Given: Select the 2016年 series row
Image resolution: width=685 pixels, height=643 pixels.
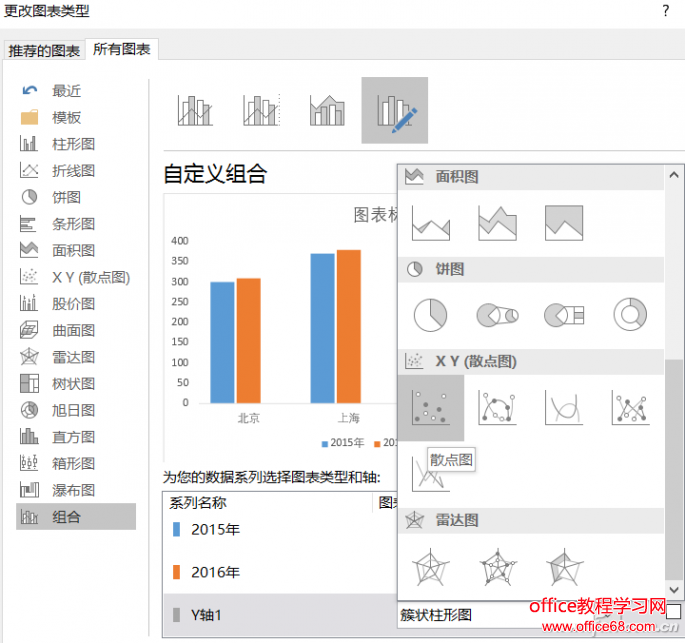Looking at the screenshot, I should [280, 572].
